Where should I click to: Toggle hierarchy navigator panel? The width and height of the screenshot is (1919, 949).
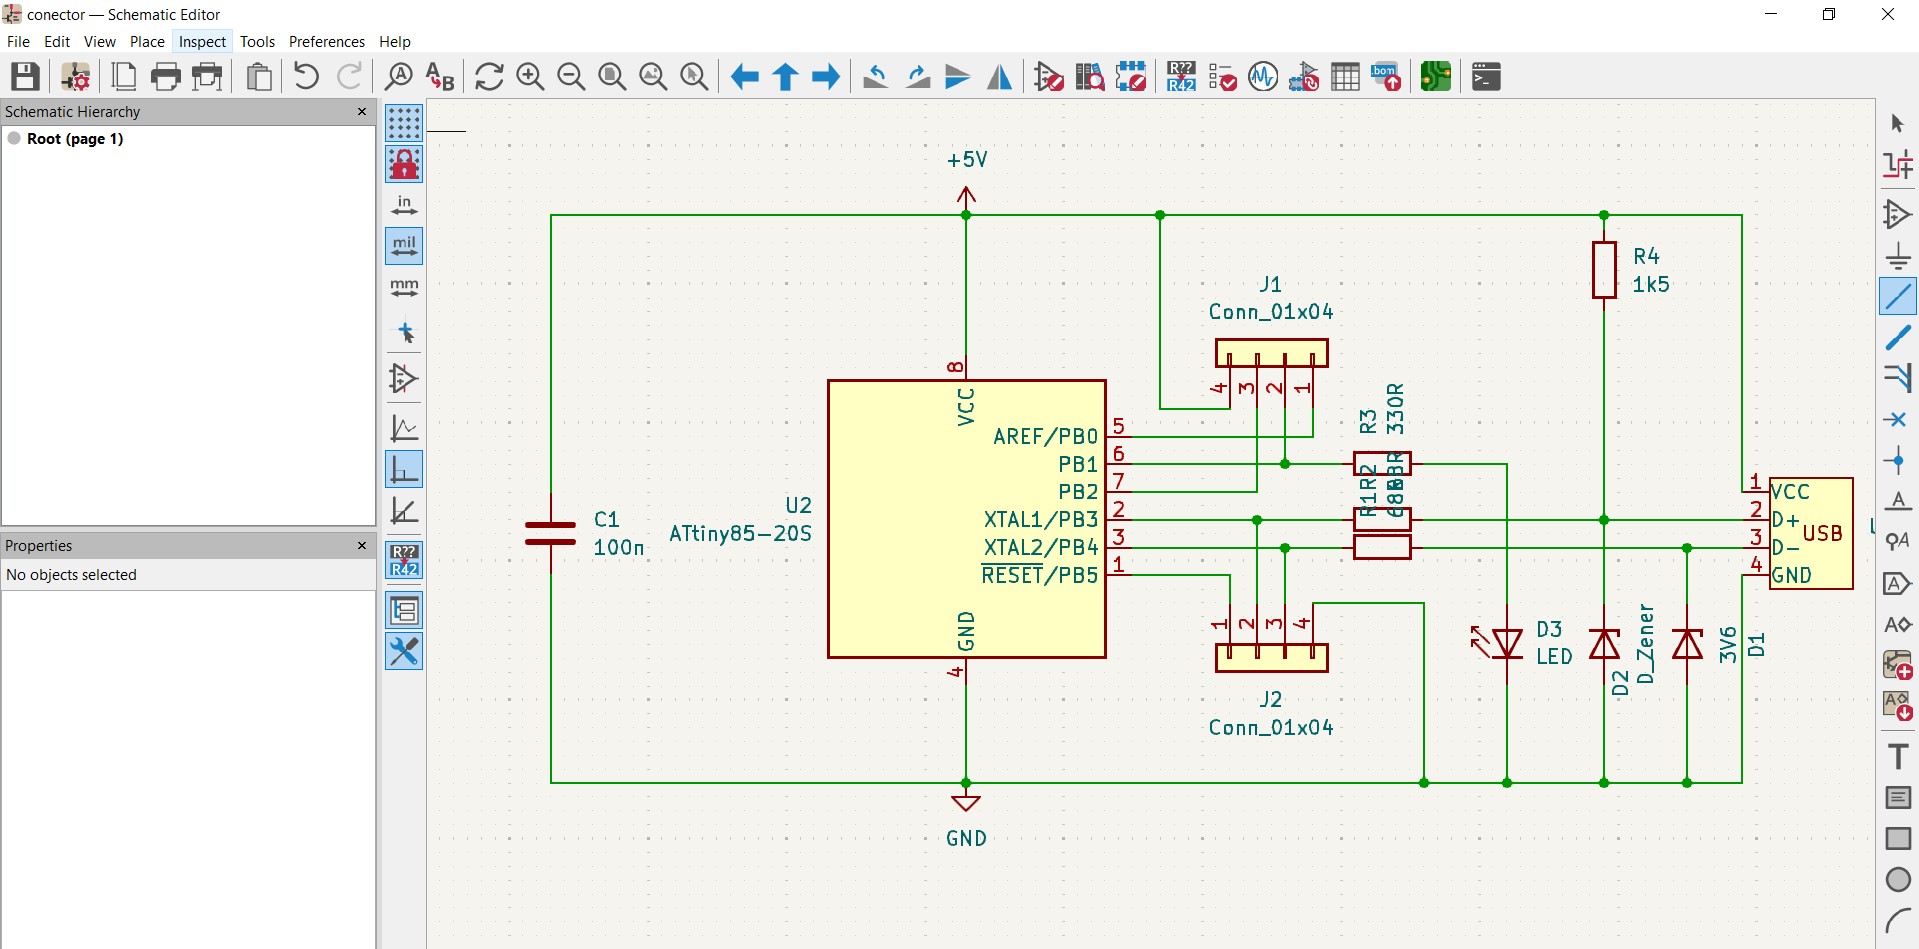coord(404,610)
